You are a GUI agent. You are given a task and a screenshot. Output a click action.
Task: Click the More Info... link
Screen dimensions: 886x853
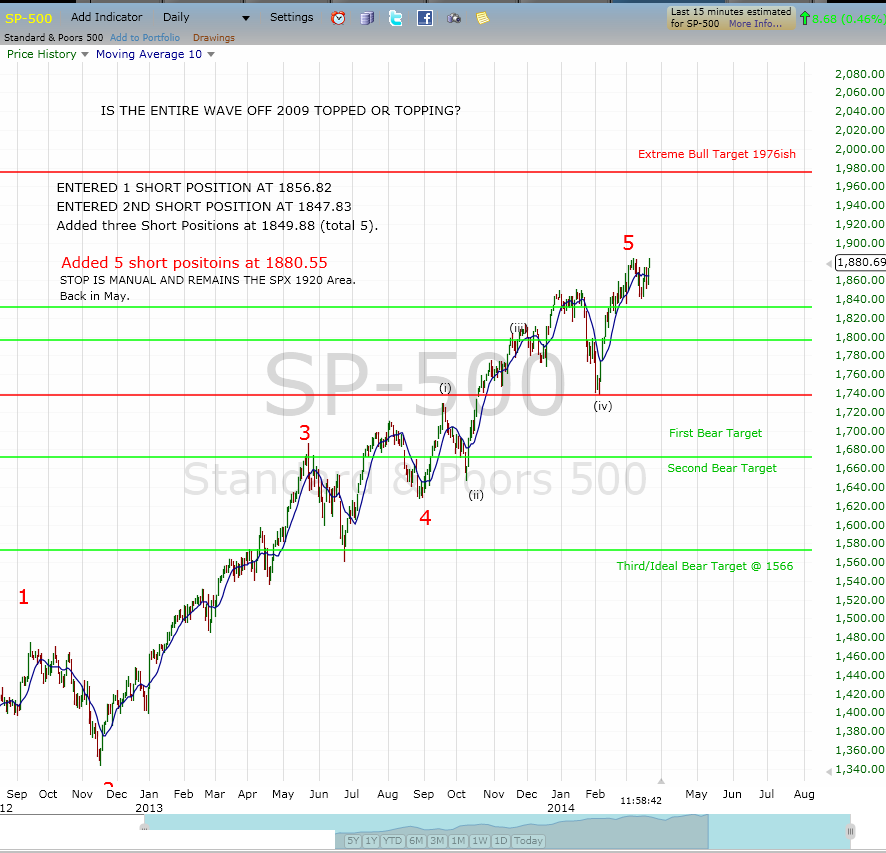tap(755, 24)
